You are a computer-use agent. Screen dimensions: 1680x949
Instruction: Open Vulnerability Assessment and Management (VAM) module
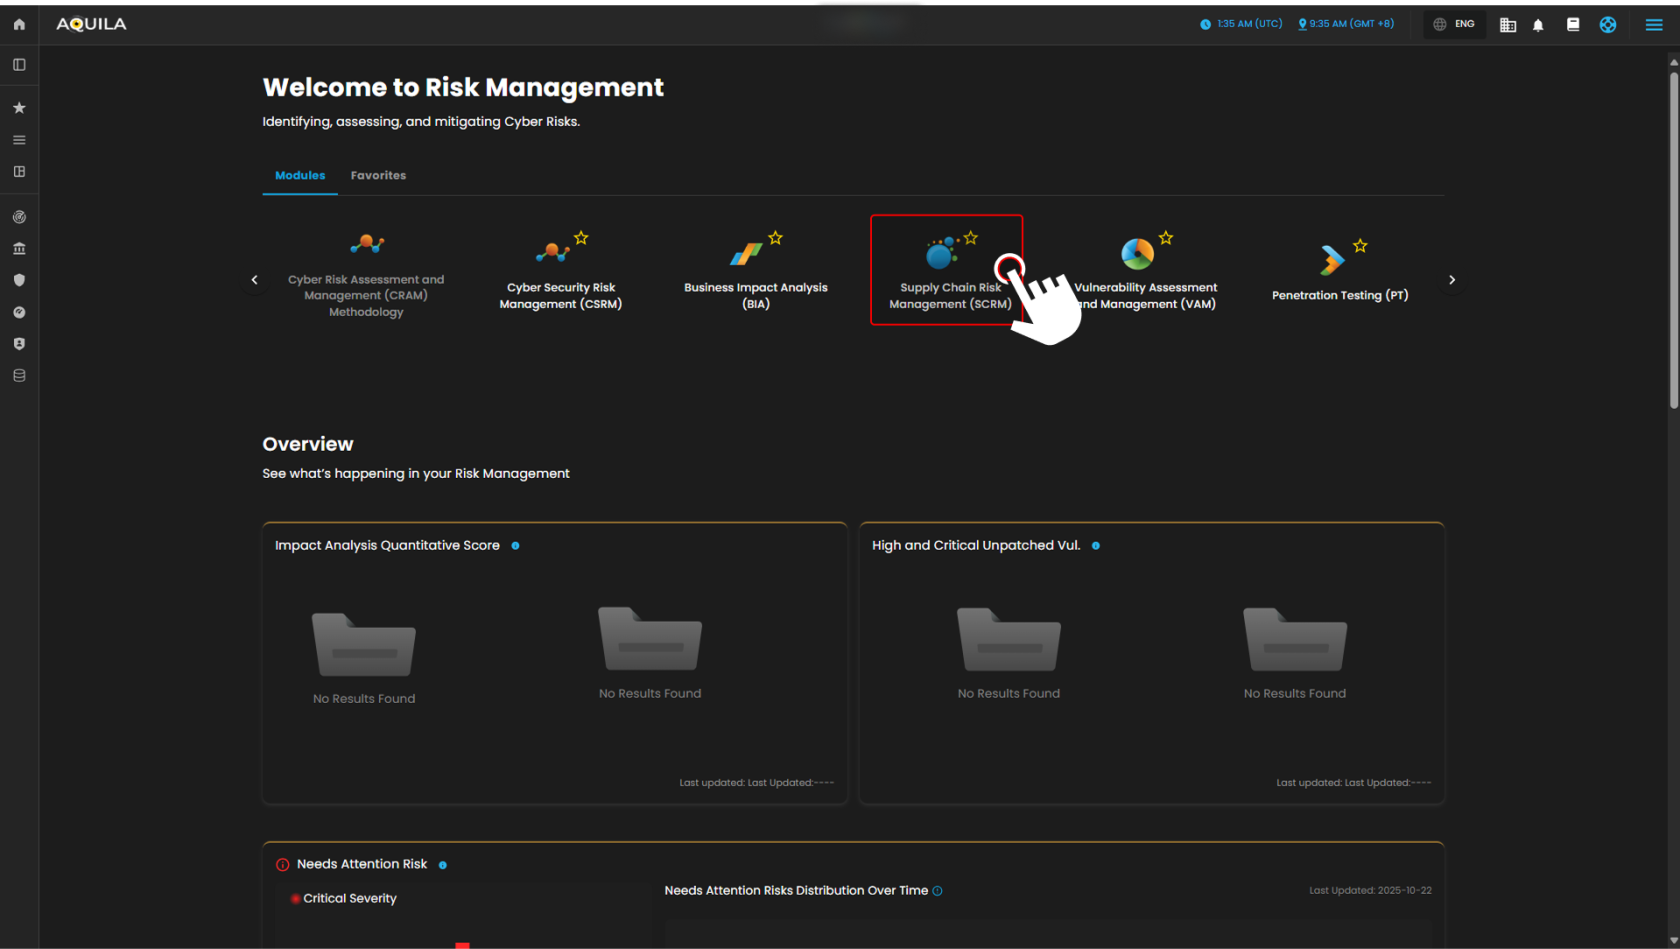click(x=1145, y=271)
